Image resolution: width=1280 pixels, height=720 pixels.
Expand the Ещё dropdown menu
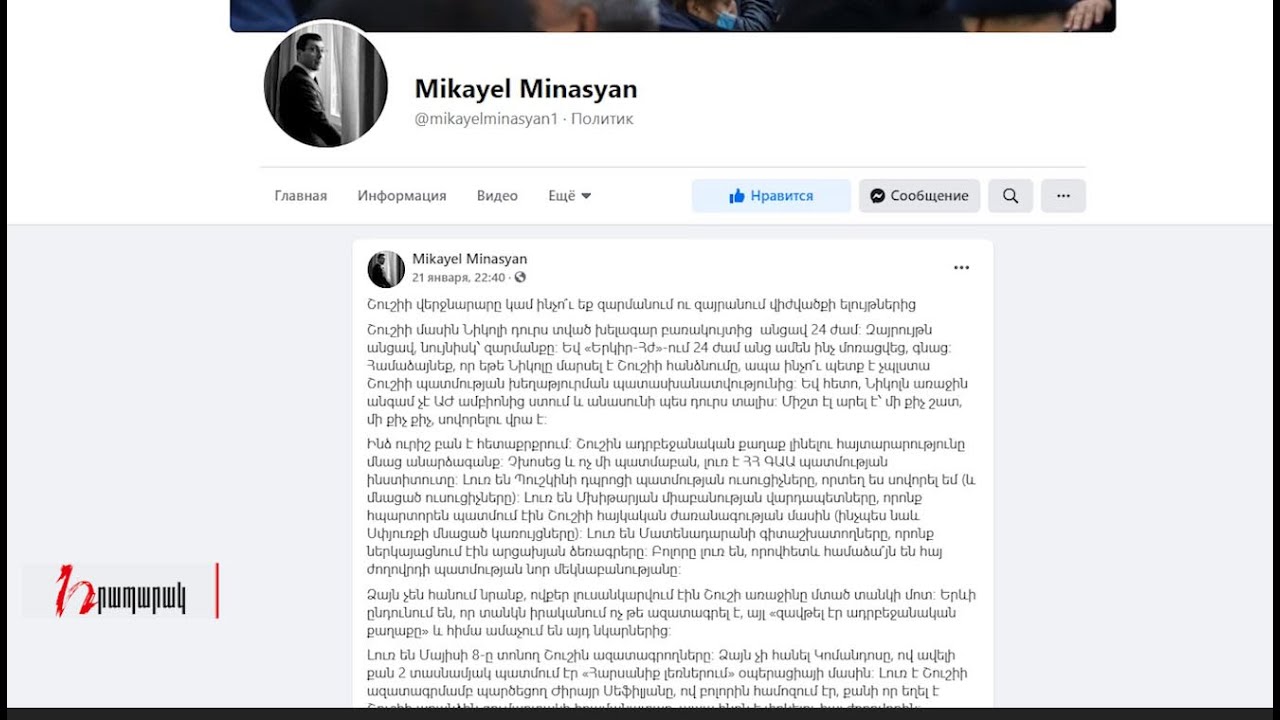pos(570,196)
